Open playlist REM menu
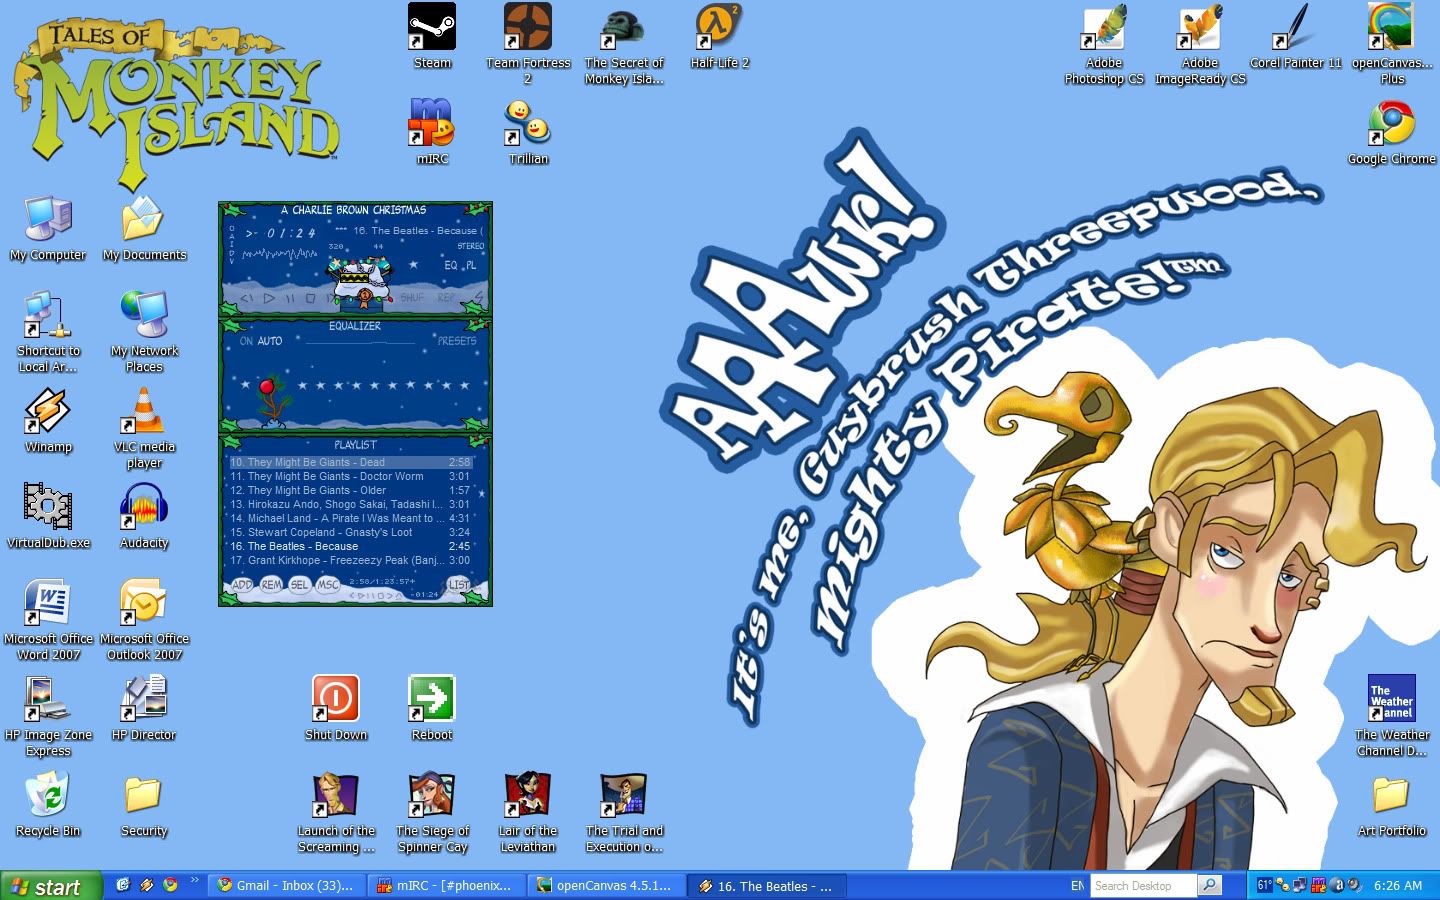The width and height of the screenshot is (1440, 900). 271,585
